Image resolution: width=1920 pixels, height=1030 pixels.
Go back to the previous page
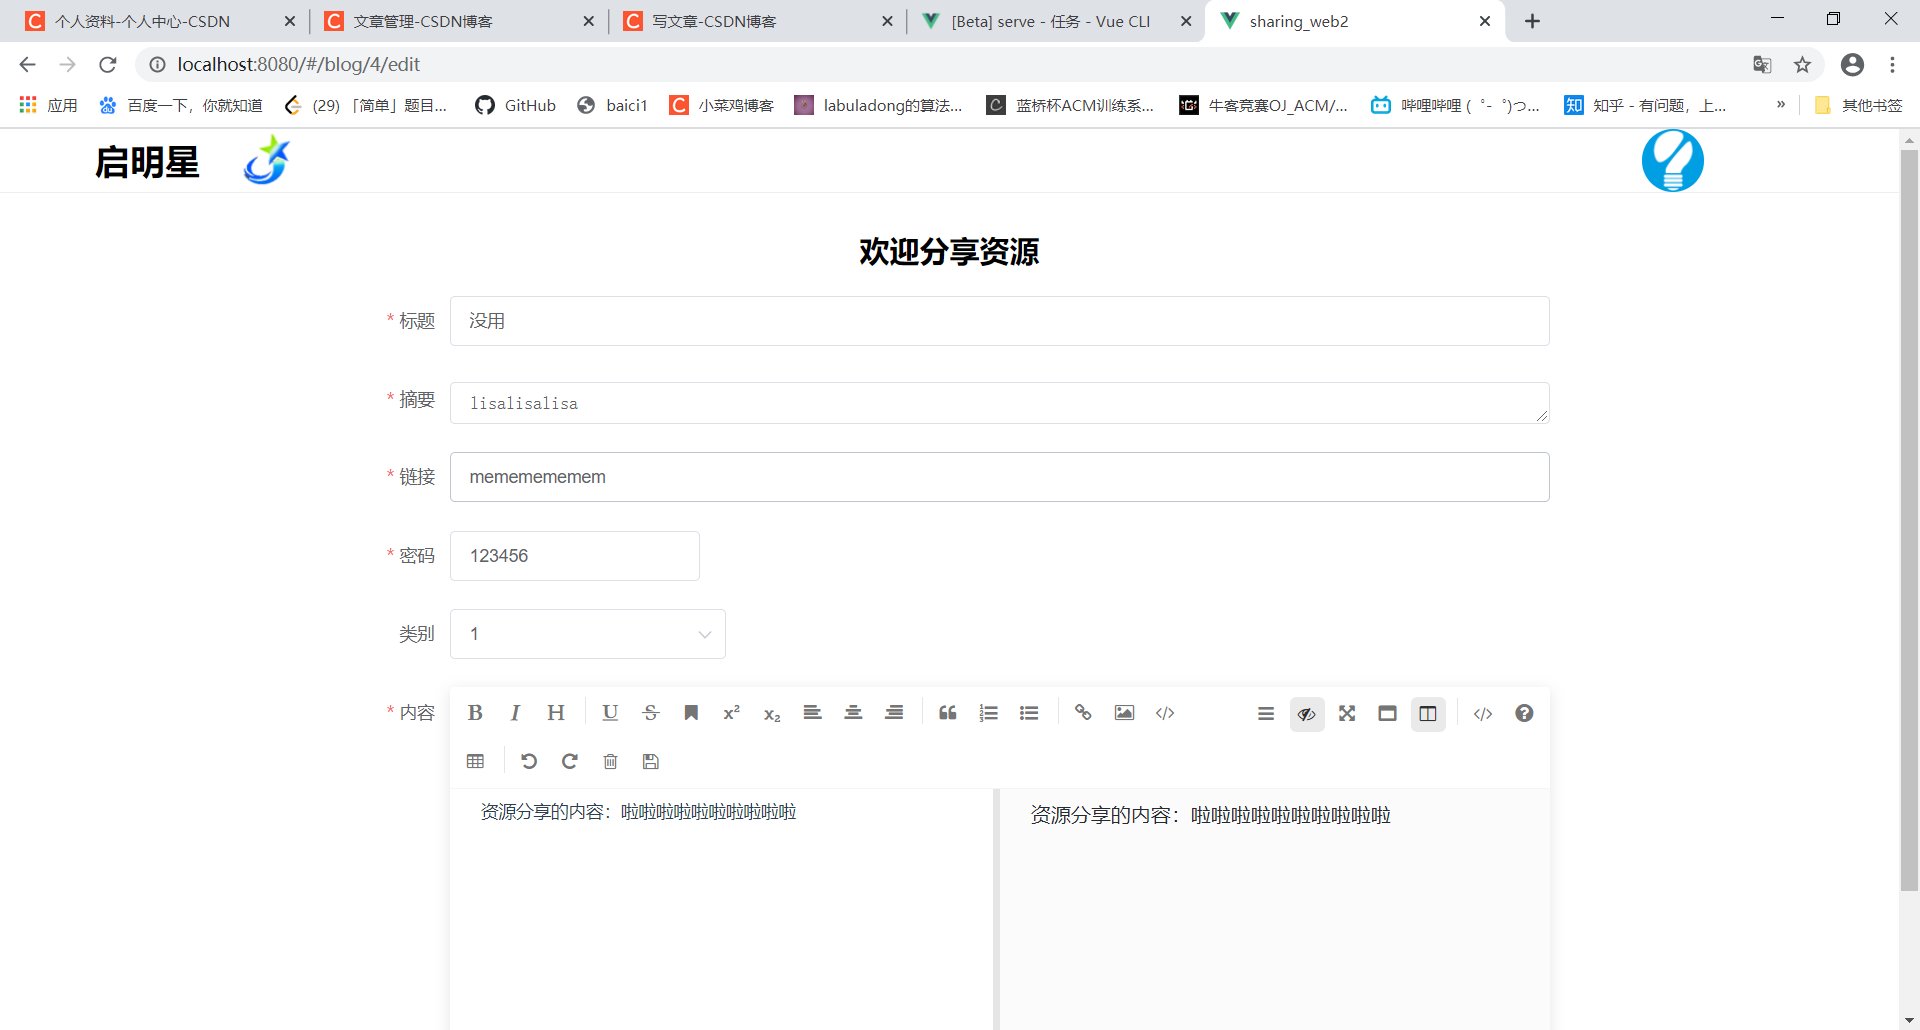point(27,64)
